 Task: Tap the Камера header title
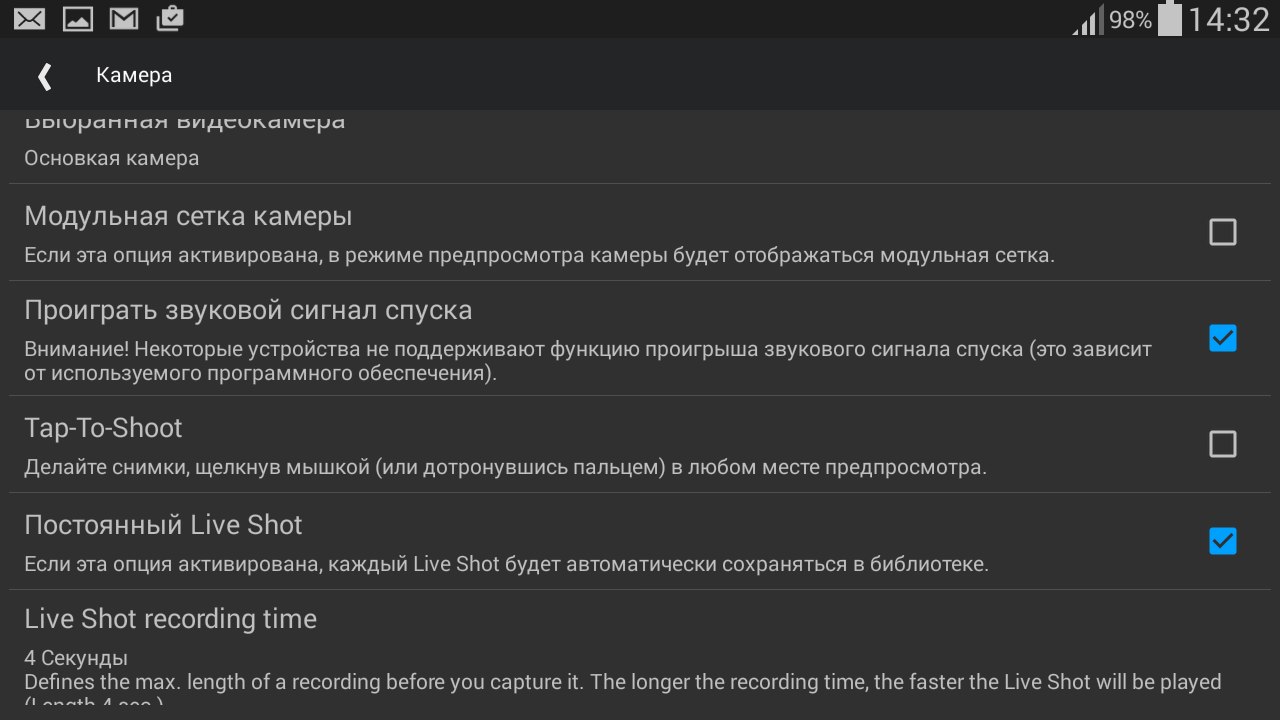(x=134, y=76)
